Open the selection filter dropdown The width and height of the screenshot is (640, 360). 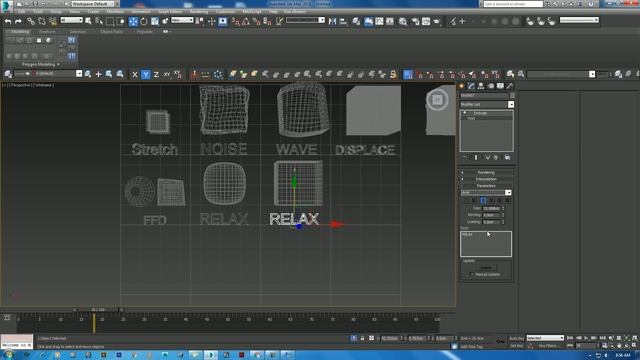(71, 20)
